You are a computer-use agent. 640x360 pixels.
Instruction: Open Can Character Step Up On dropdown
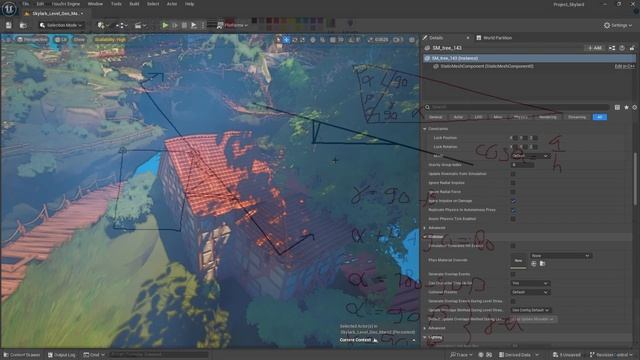tap(530, 283)
